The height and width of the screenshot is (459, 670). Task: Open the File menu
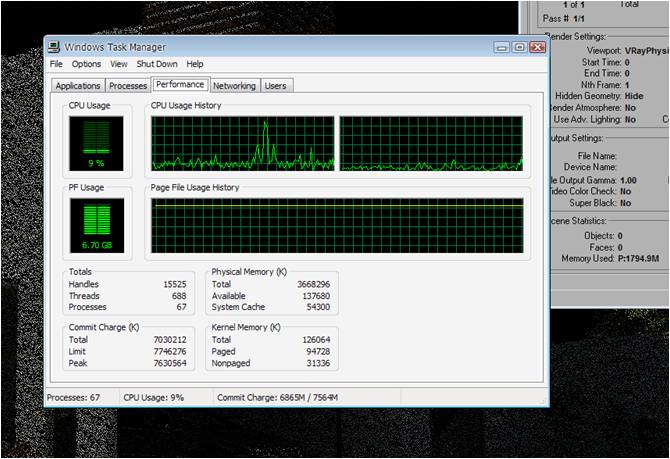[56, 64]
